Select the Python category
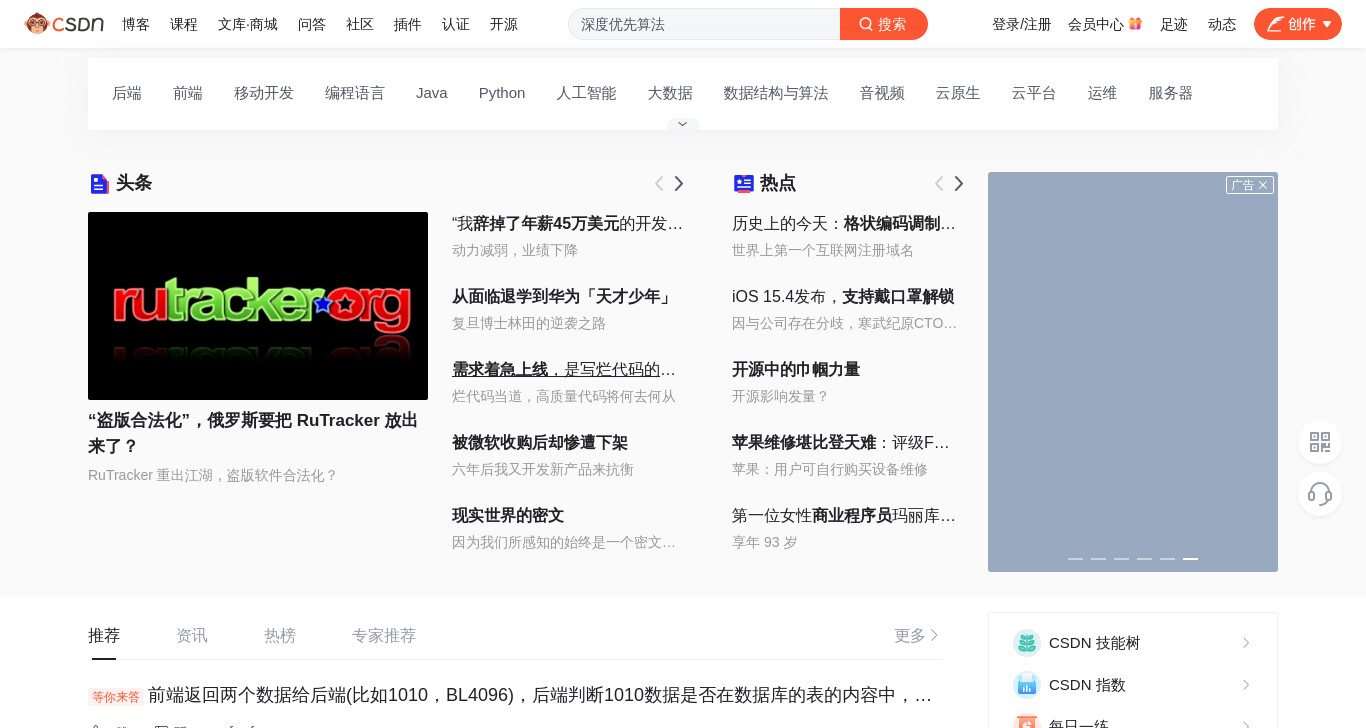Image resolution: width=1366 pixels, height=728 pixels. [502, 93]
